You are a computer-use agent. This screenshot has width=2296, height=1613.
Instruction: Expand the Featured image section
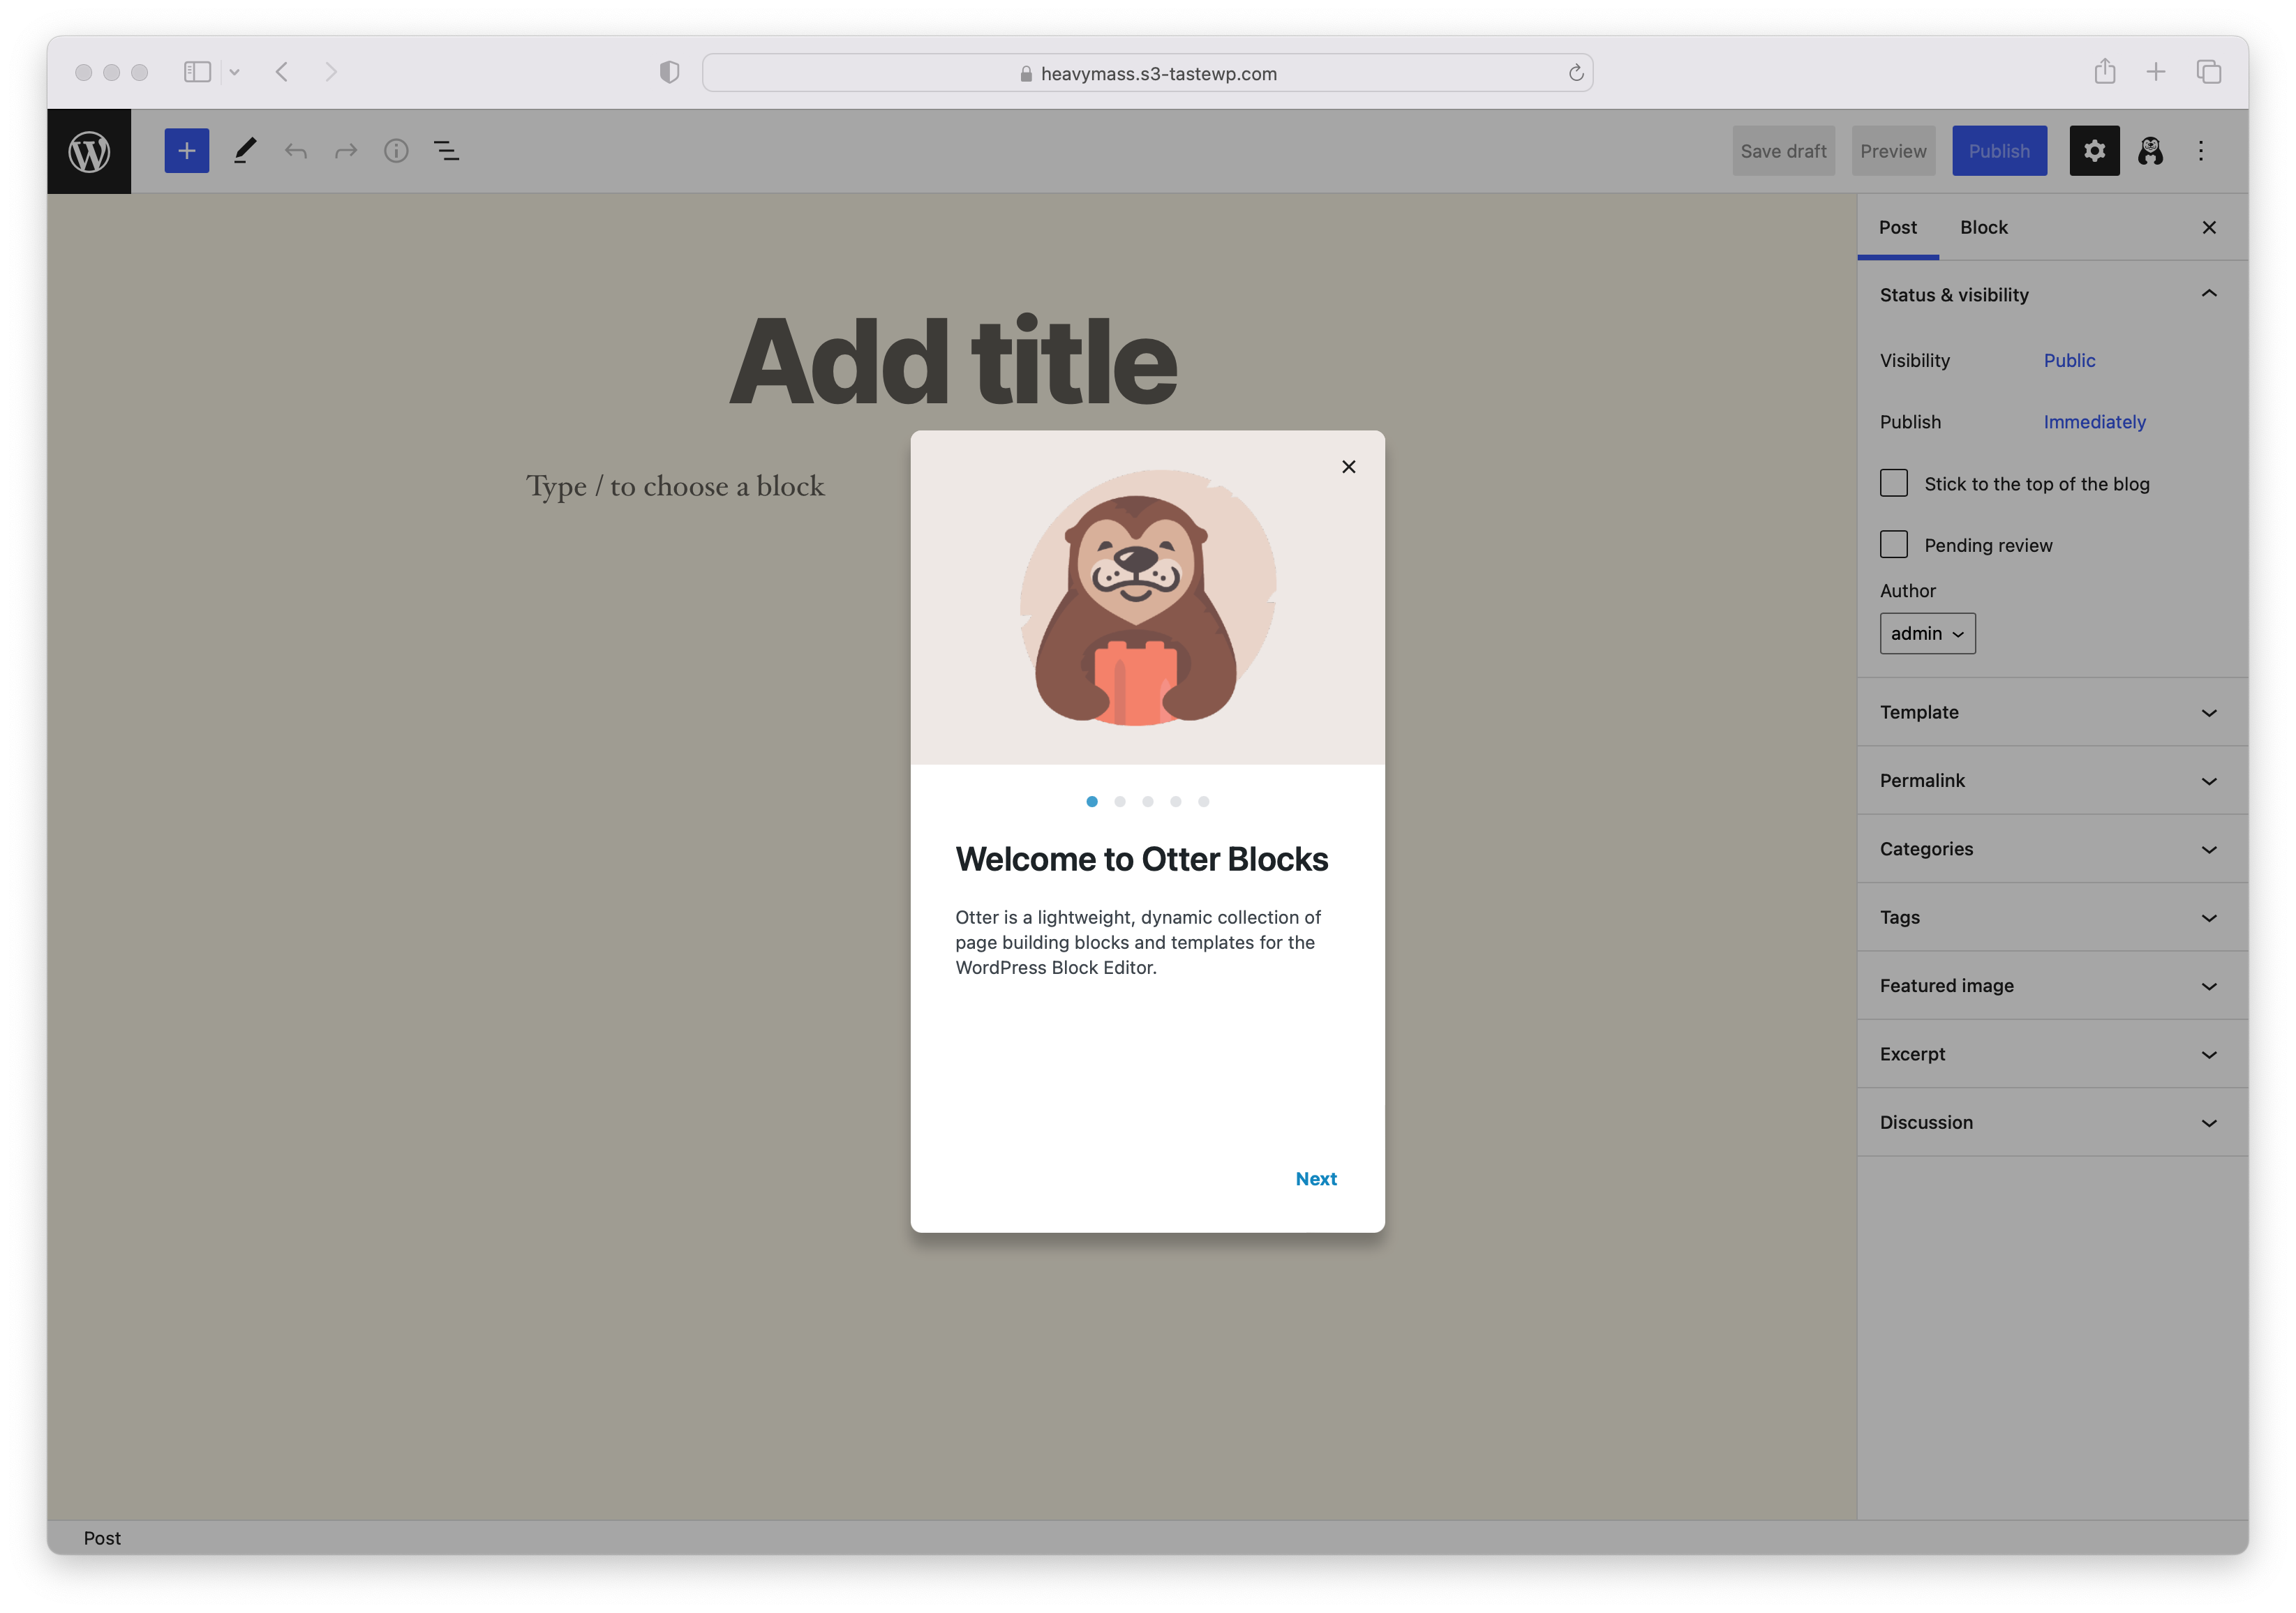point(2050,985)
